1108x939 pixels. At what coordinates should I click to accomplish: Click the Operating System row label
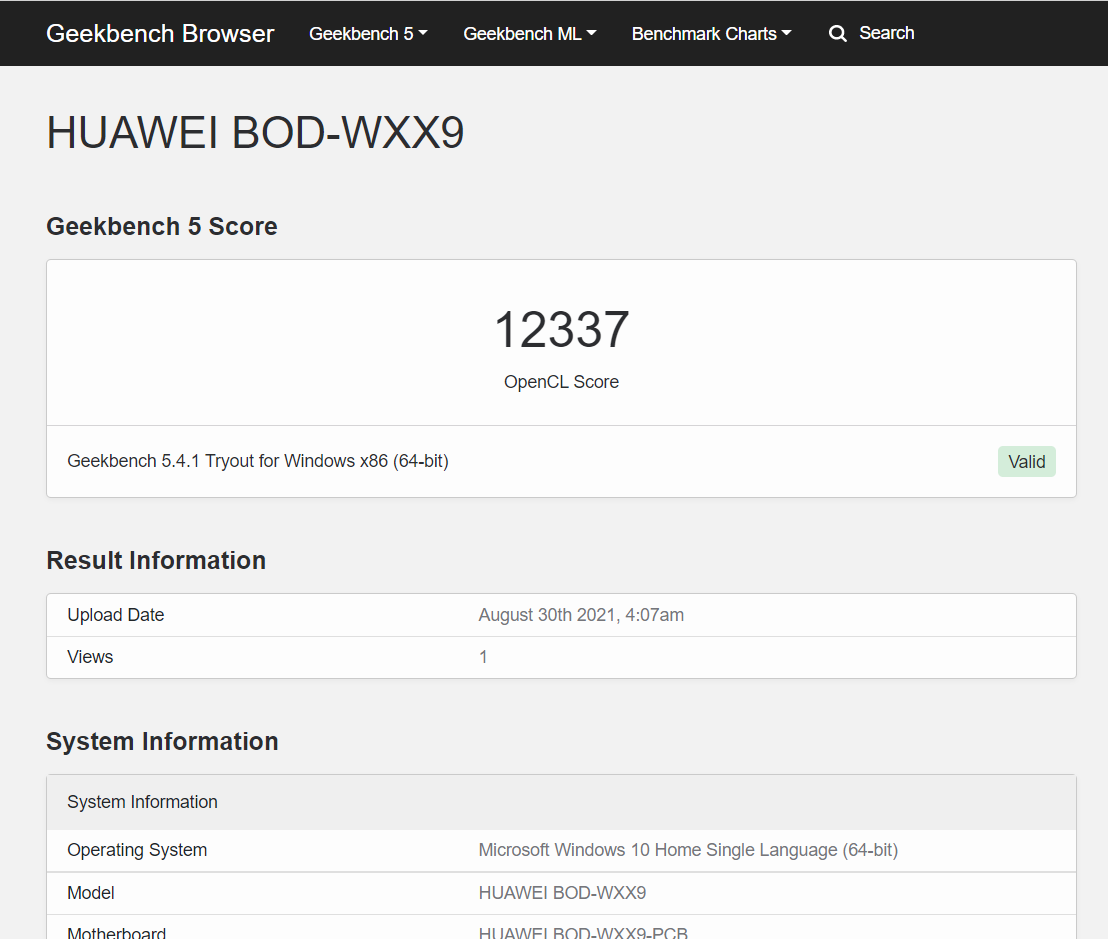coord(137,850)
